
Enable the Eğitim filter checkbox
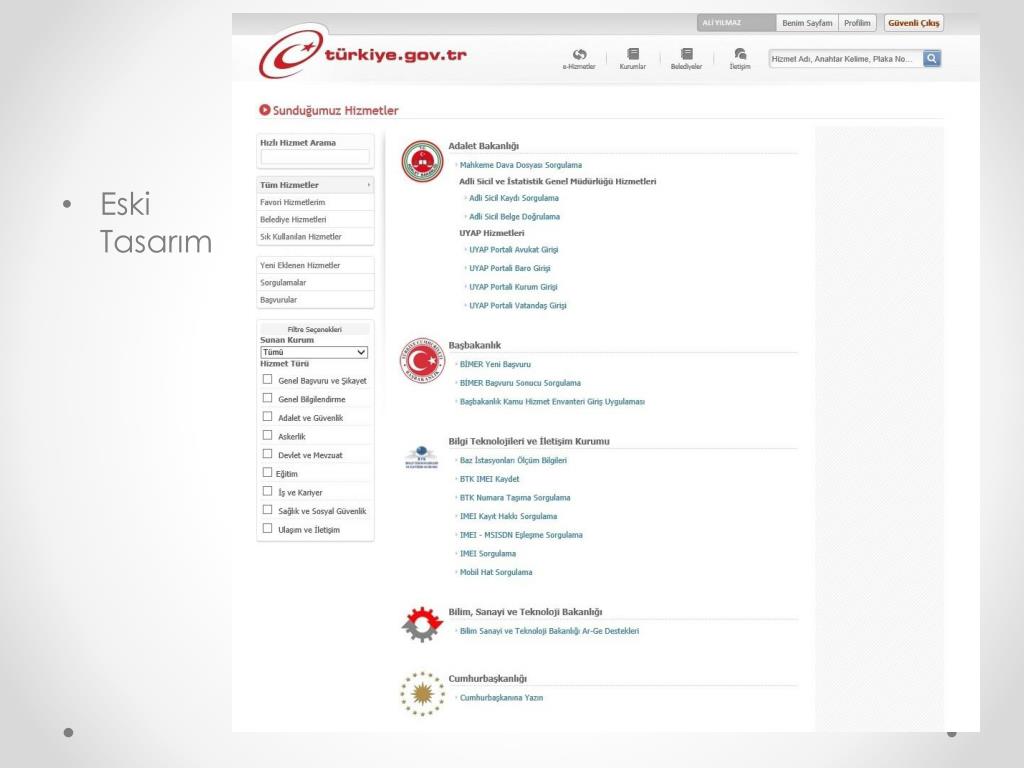[267, 472]
